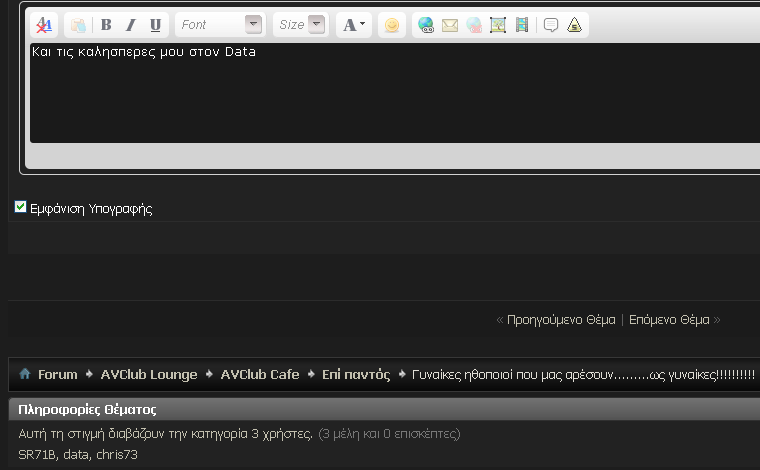
Task: Open the text color picker
Action: pos(354,25)
